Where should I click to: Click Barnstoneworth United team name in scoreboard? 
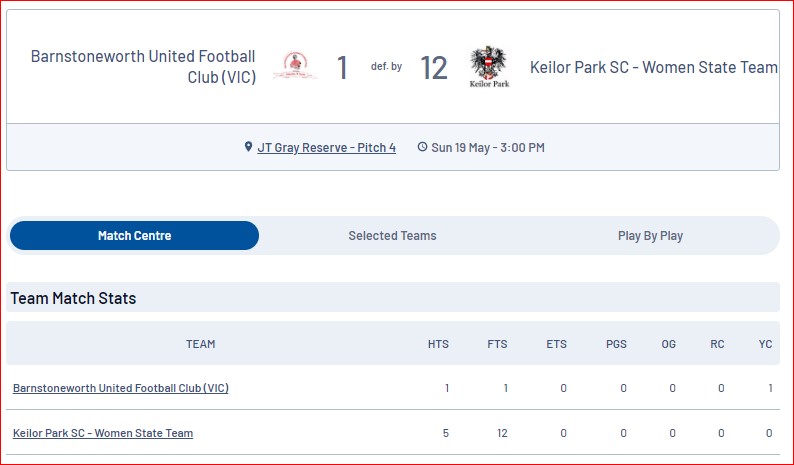[x=143, y=66]
